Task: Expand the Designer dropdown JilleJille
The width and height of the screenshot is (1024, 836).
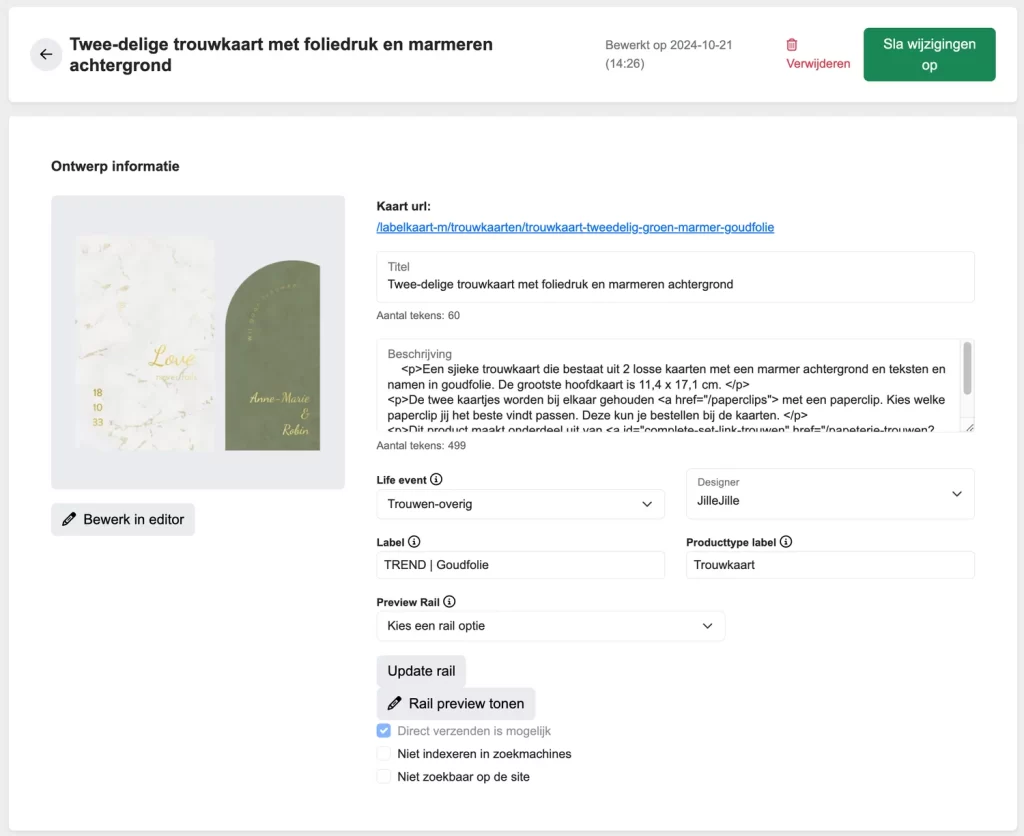Action: point(830,493)
